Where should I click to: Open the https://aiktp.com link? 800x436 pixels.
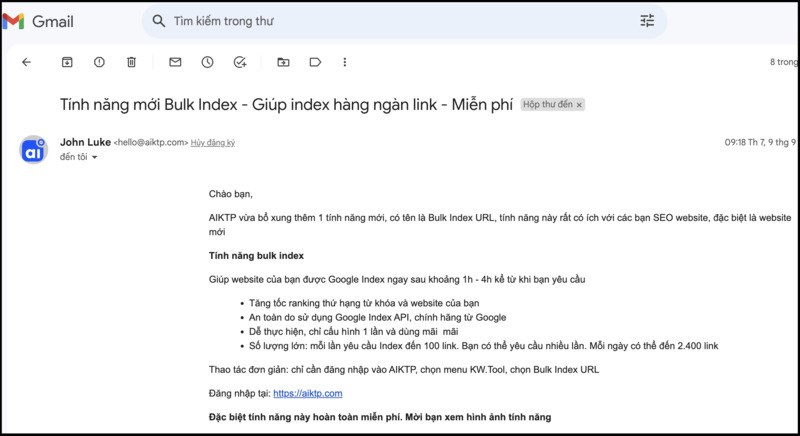pos(308,393)
